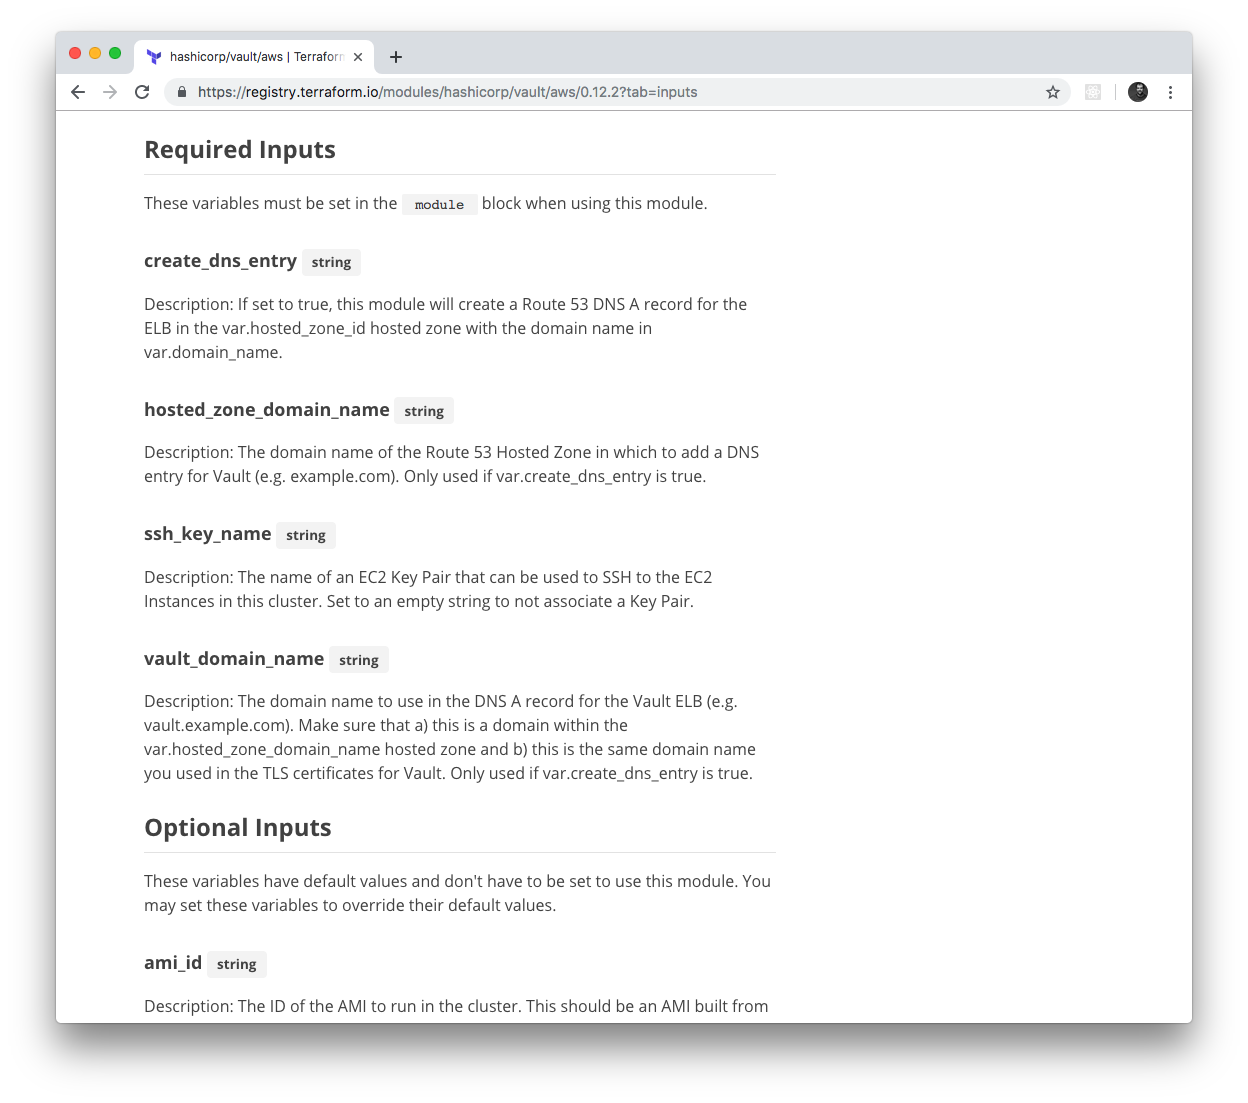1248x1103 pixels.
Task: Select the Required Inputs heading
Action: pos(240,149)
